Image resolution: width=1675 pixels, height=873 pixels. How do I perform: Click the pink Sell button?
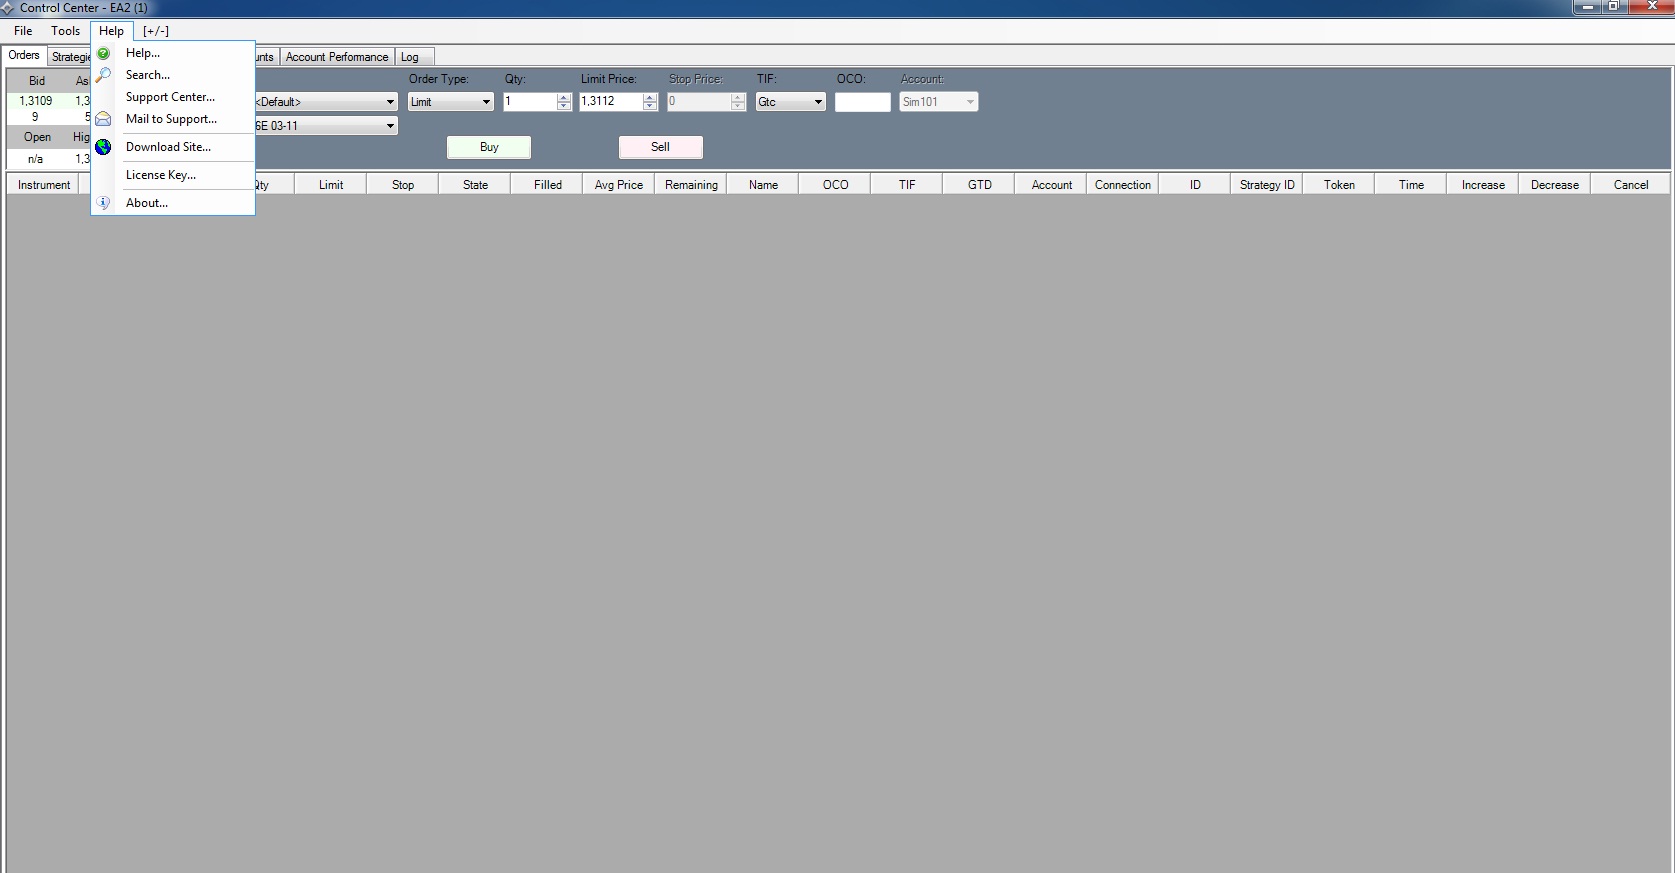point(661,147)
